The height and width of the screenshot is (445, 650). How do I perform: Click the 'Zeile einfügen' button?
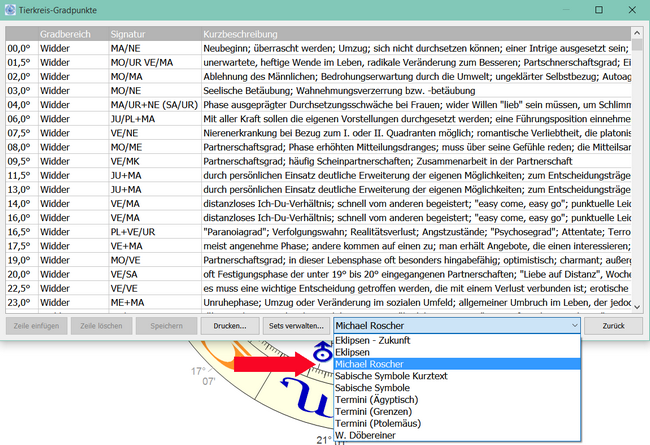[x=36, y=326]
